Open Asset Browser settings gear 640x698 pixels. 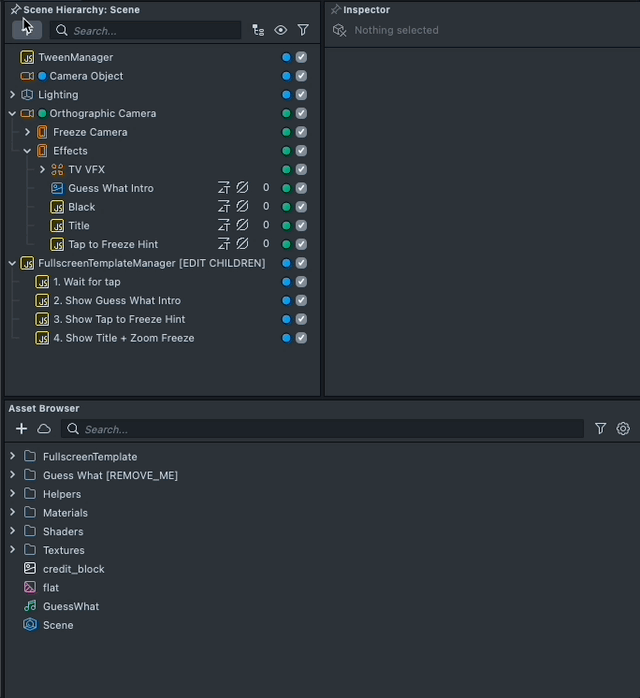[623, 429]
